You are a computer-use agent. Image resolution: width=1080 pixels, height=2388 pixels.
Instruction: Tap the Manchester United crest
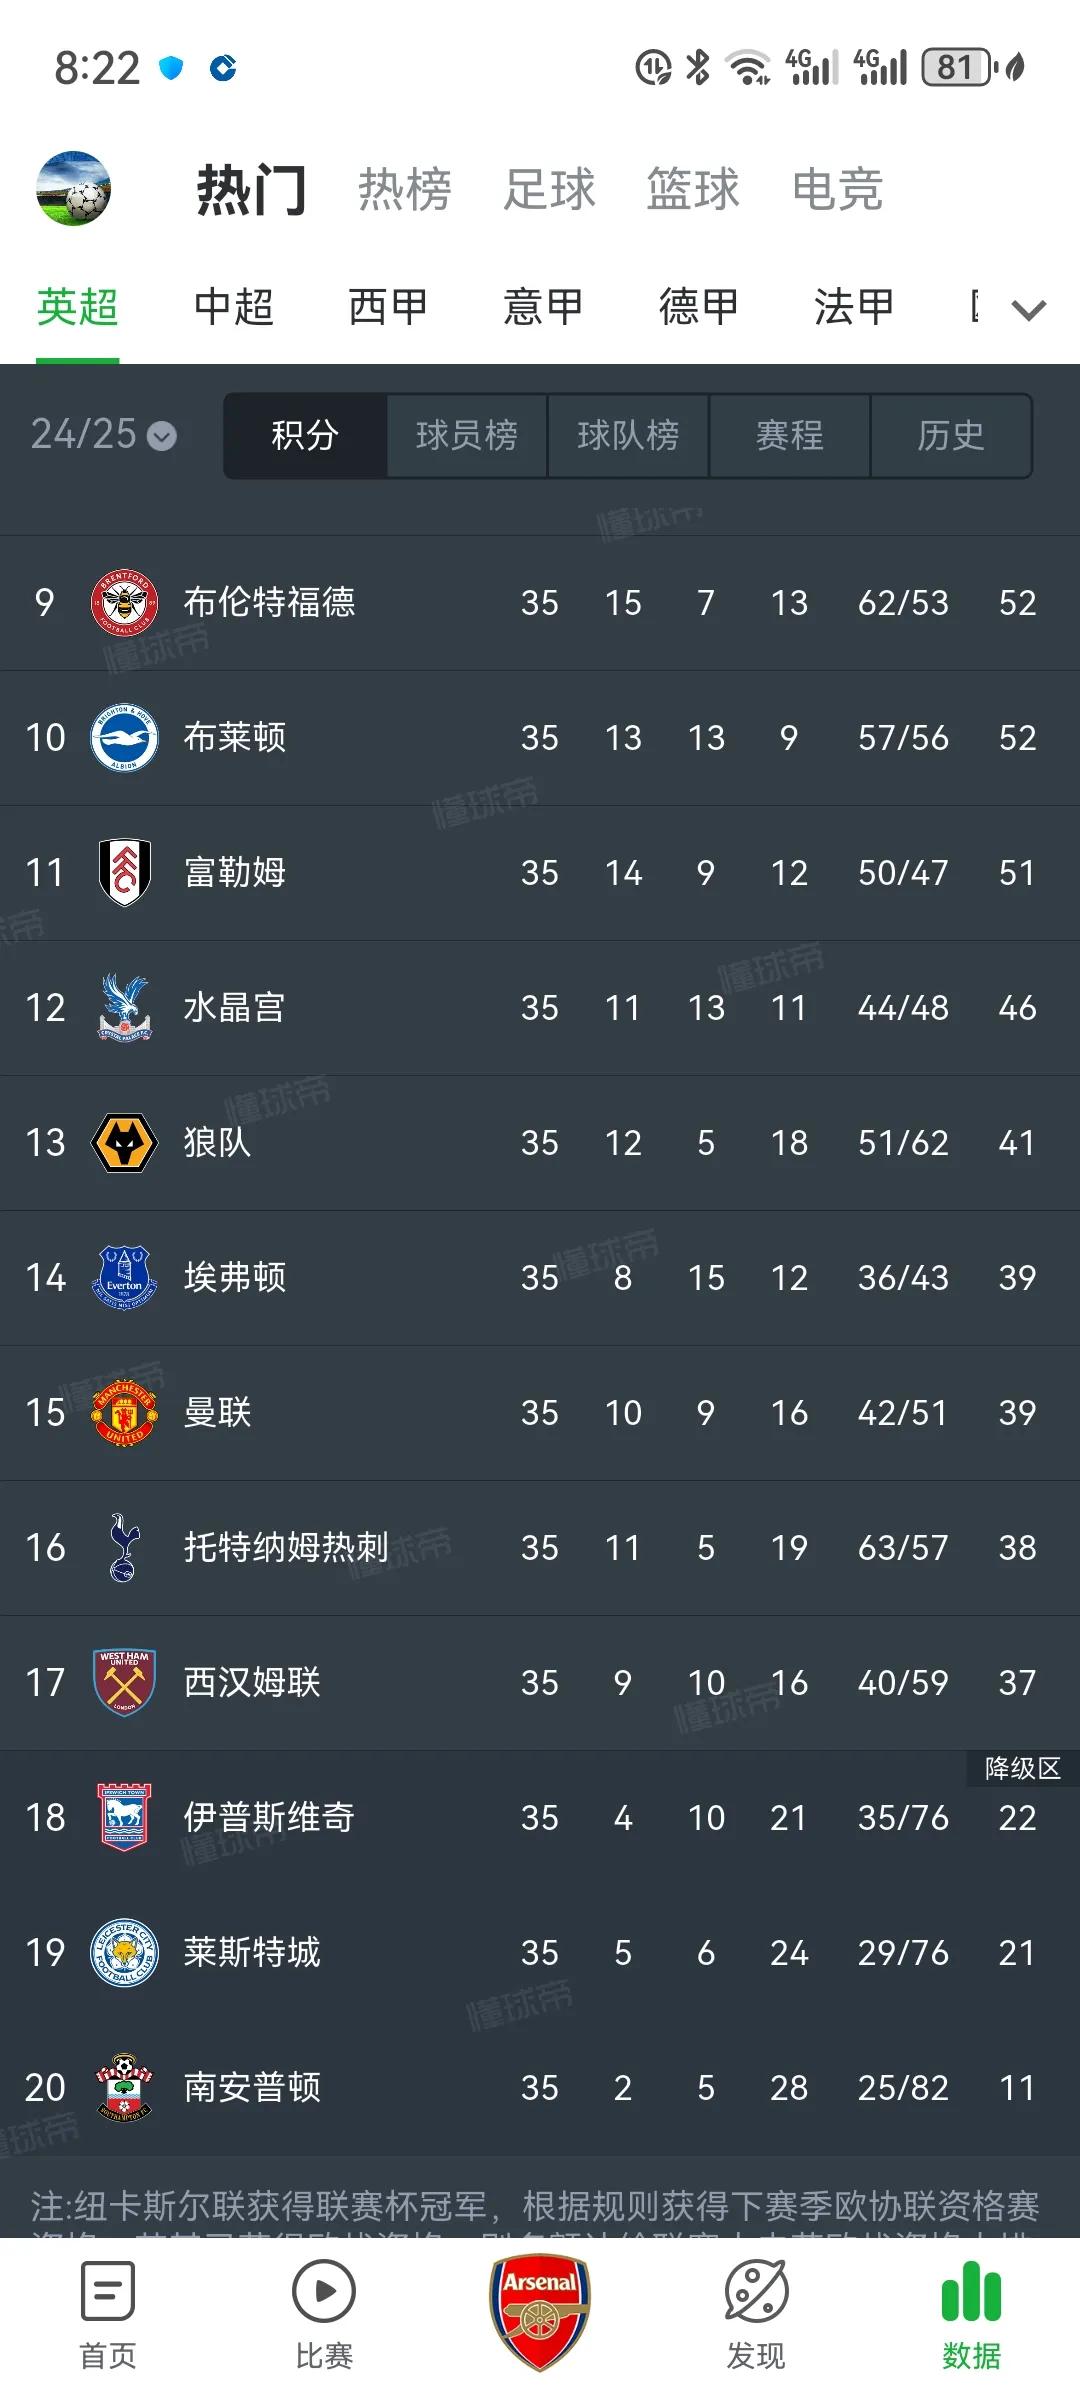[124, 1413]
